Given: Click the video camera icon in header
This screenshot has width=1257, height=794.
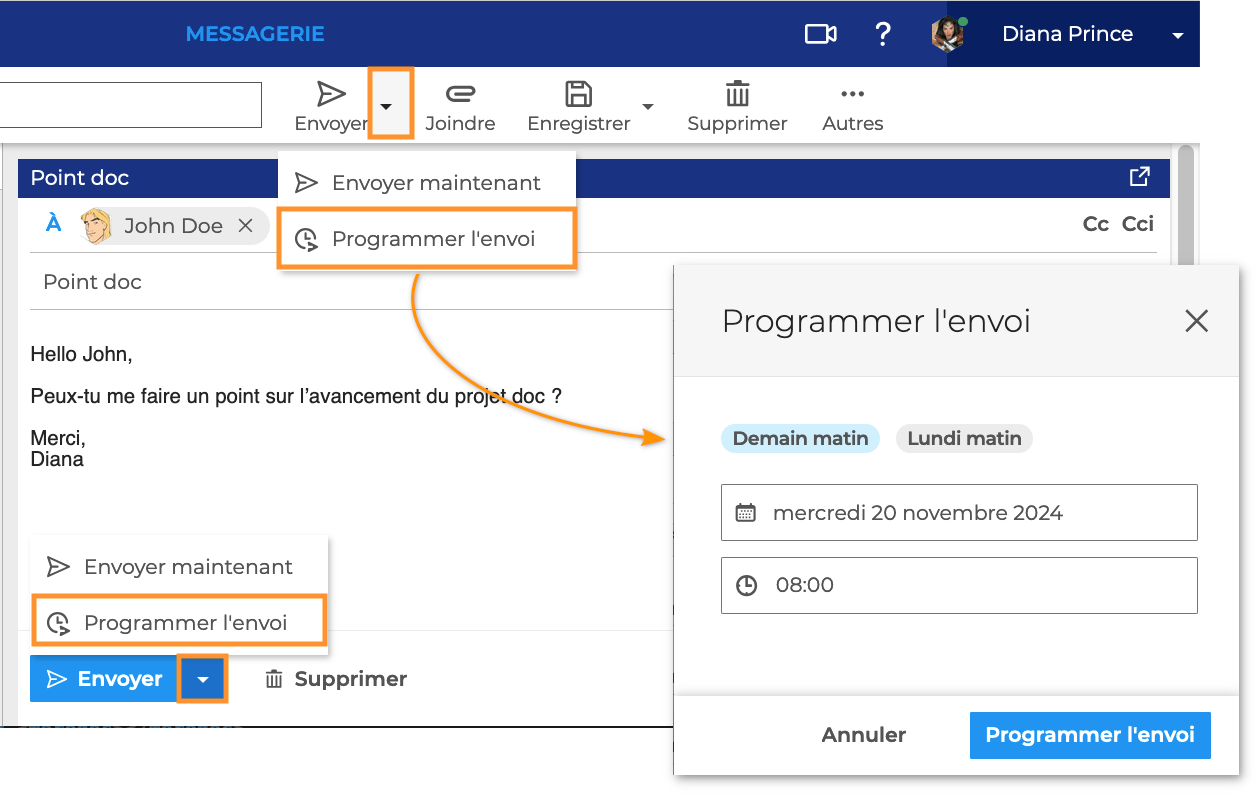Looking at the screenshot, I should (820, 34).
